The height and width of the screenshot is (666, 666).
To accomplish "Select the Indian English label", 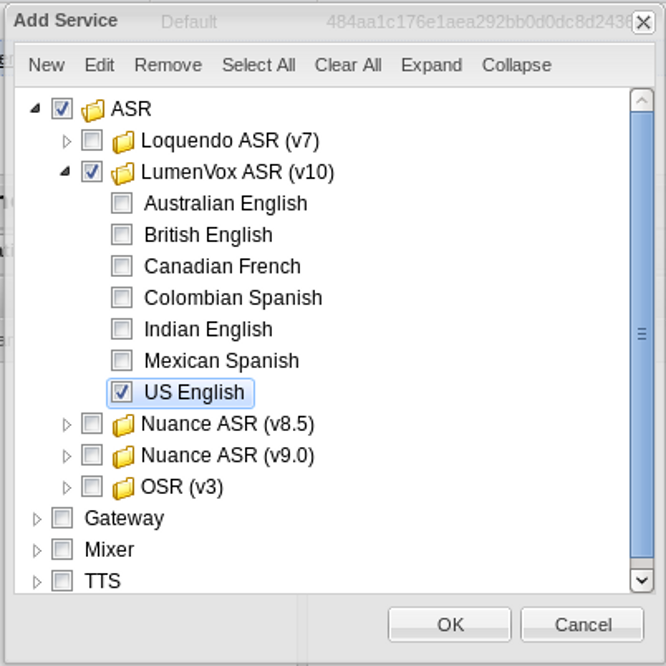I will [208, 330].
